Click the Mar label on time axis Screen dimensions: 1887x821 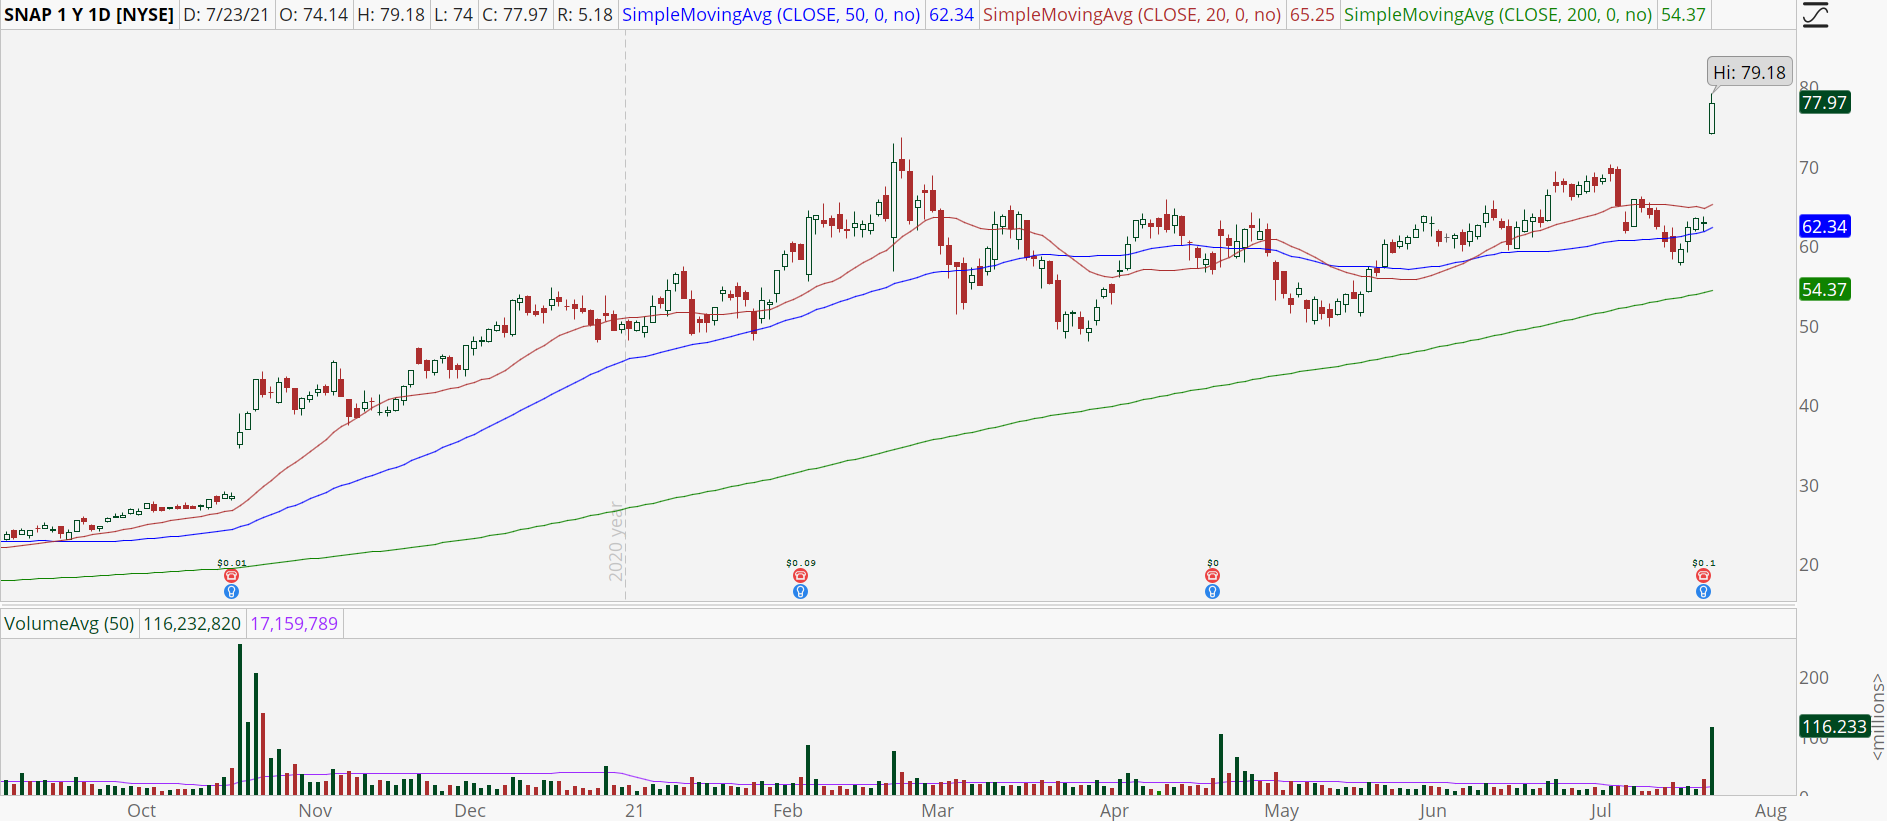coord(937,810)
